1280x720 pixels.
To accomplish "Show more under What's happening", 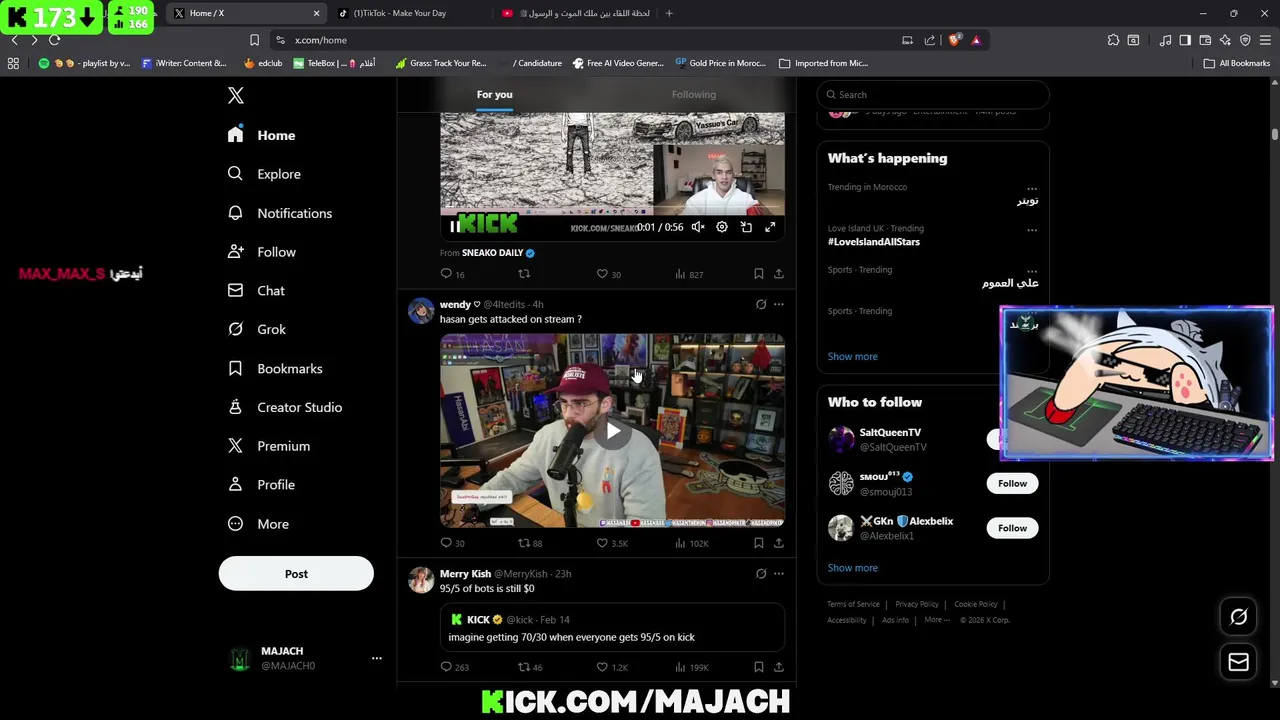I will pyautogui.click(x=852, y=357).
